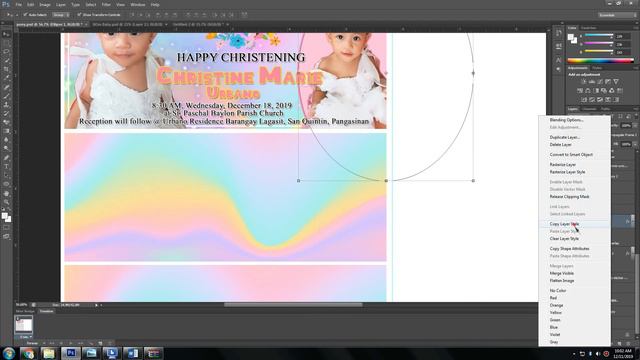This screenshot has width=640, height=360.
Task: Add a Brightness/Contrast adjustment
Action: point(584,82)
